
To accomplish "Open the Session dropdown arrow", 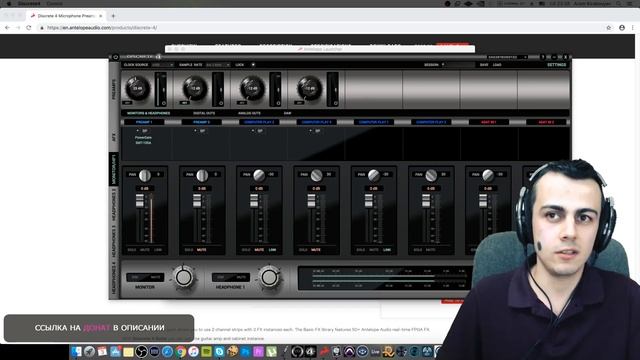I will (x=443, y=64).
